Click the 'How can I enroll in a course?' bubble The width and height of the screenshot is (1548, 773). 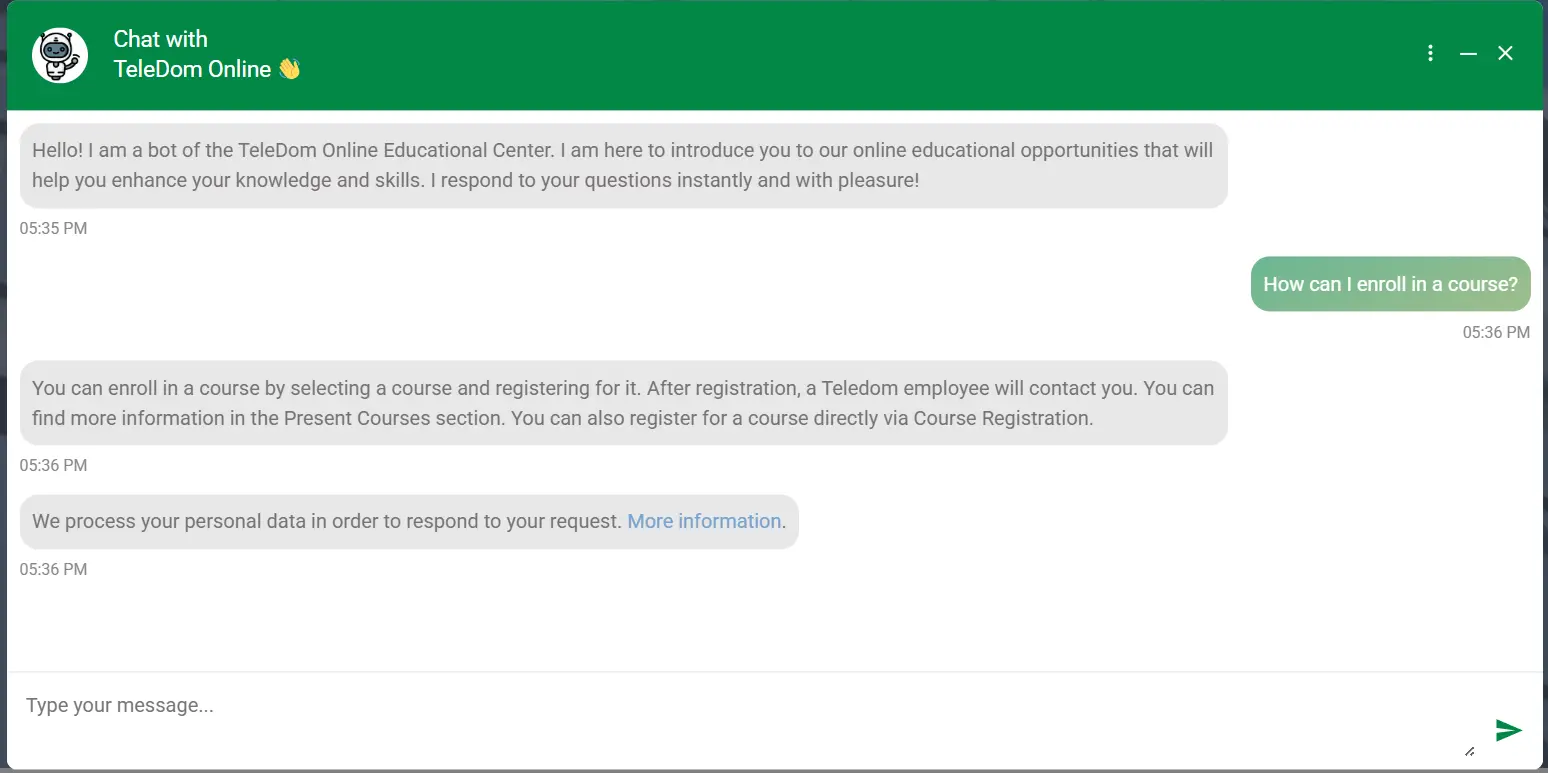pyautogui.click(x=1390, y=284)
